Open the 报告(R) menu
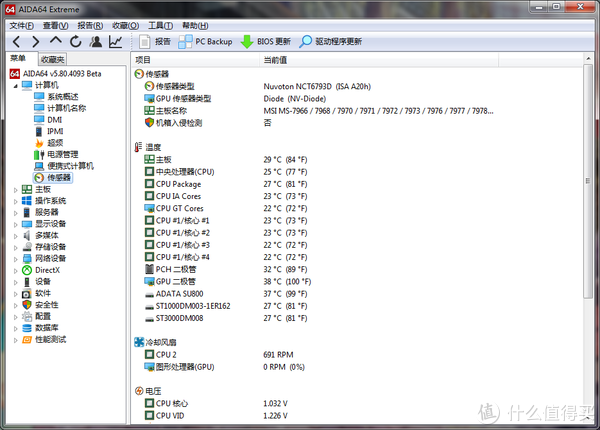The height and width of the screenshot is (430, 600). click(90, 26)
